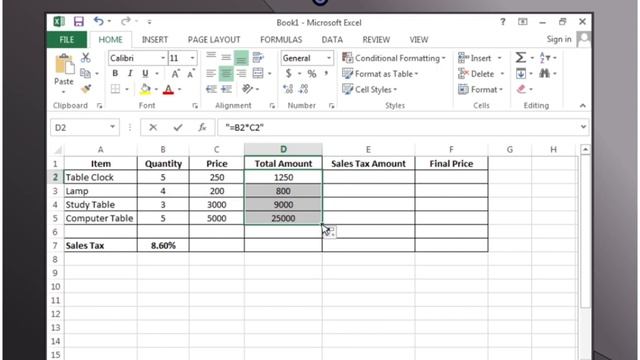This screenshot has height=360, width=640.
Task: Switch to FORMULAS tab
Action: pyautogui.click(x=281, y=40)
